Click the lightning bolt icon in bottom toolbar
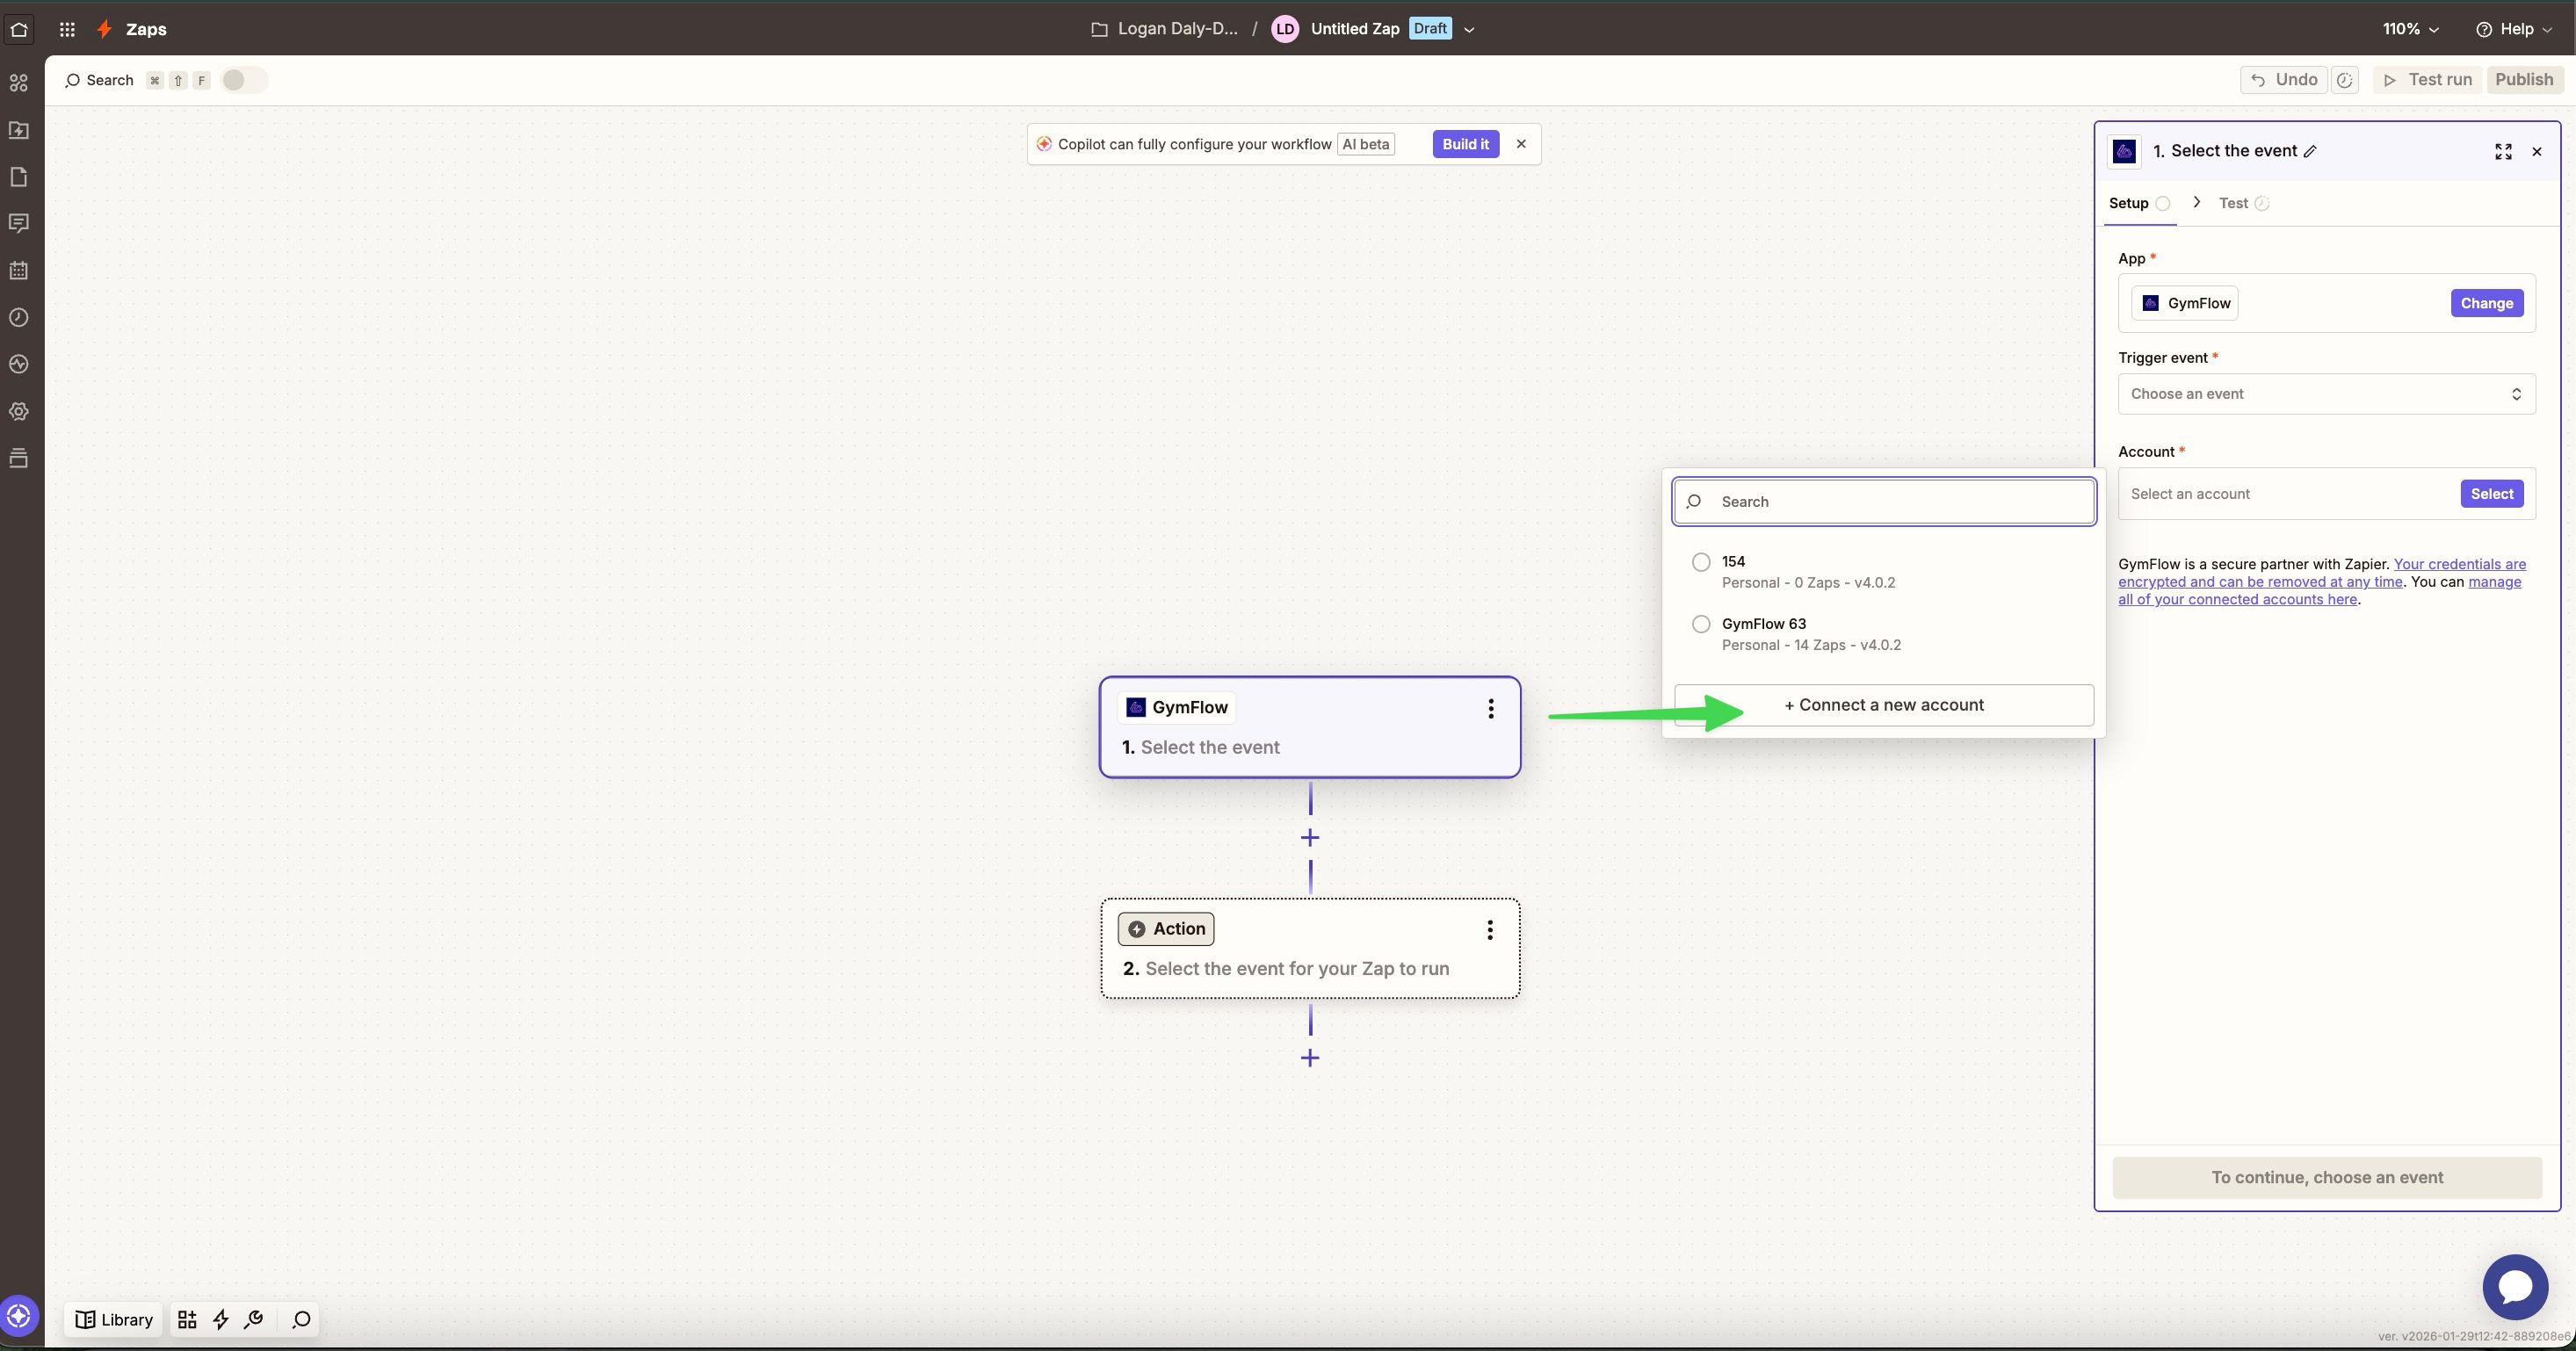The width and height of the screenshot is (2576, 1351). tap(221, 1320)
